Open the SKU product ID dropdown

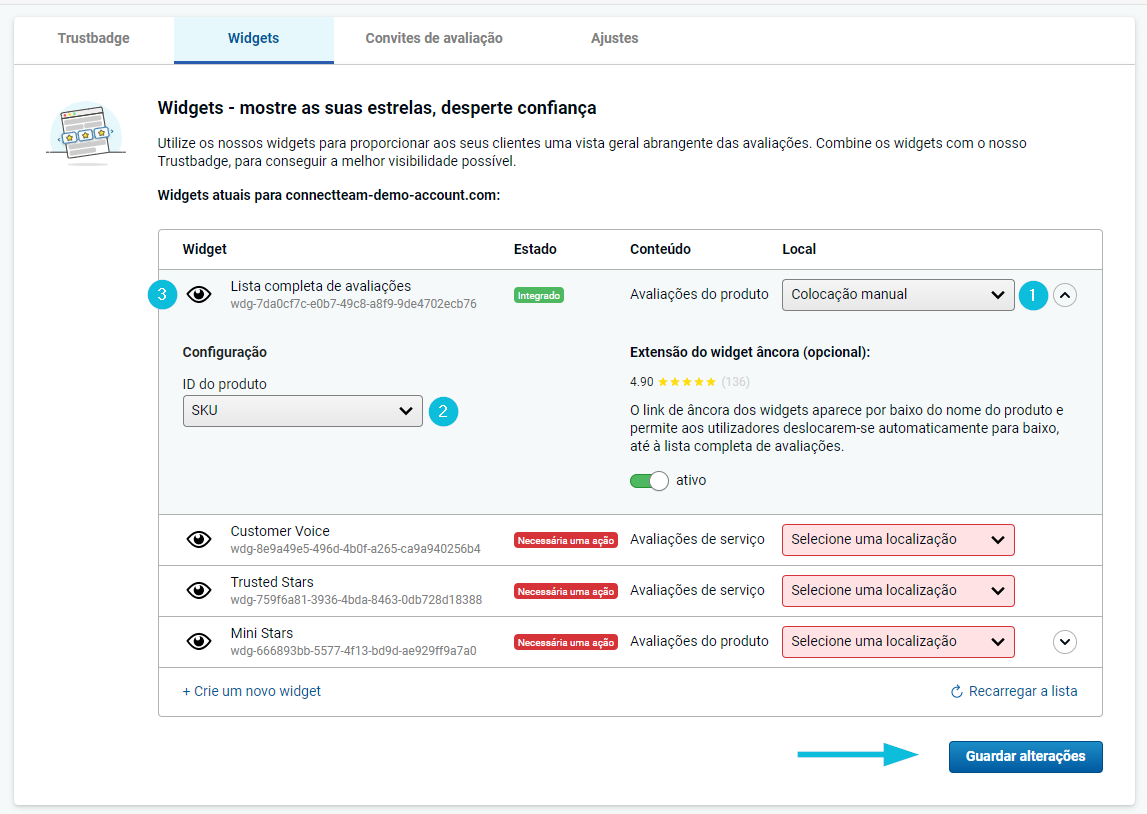302,411
